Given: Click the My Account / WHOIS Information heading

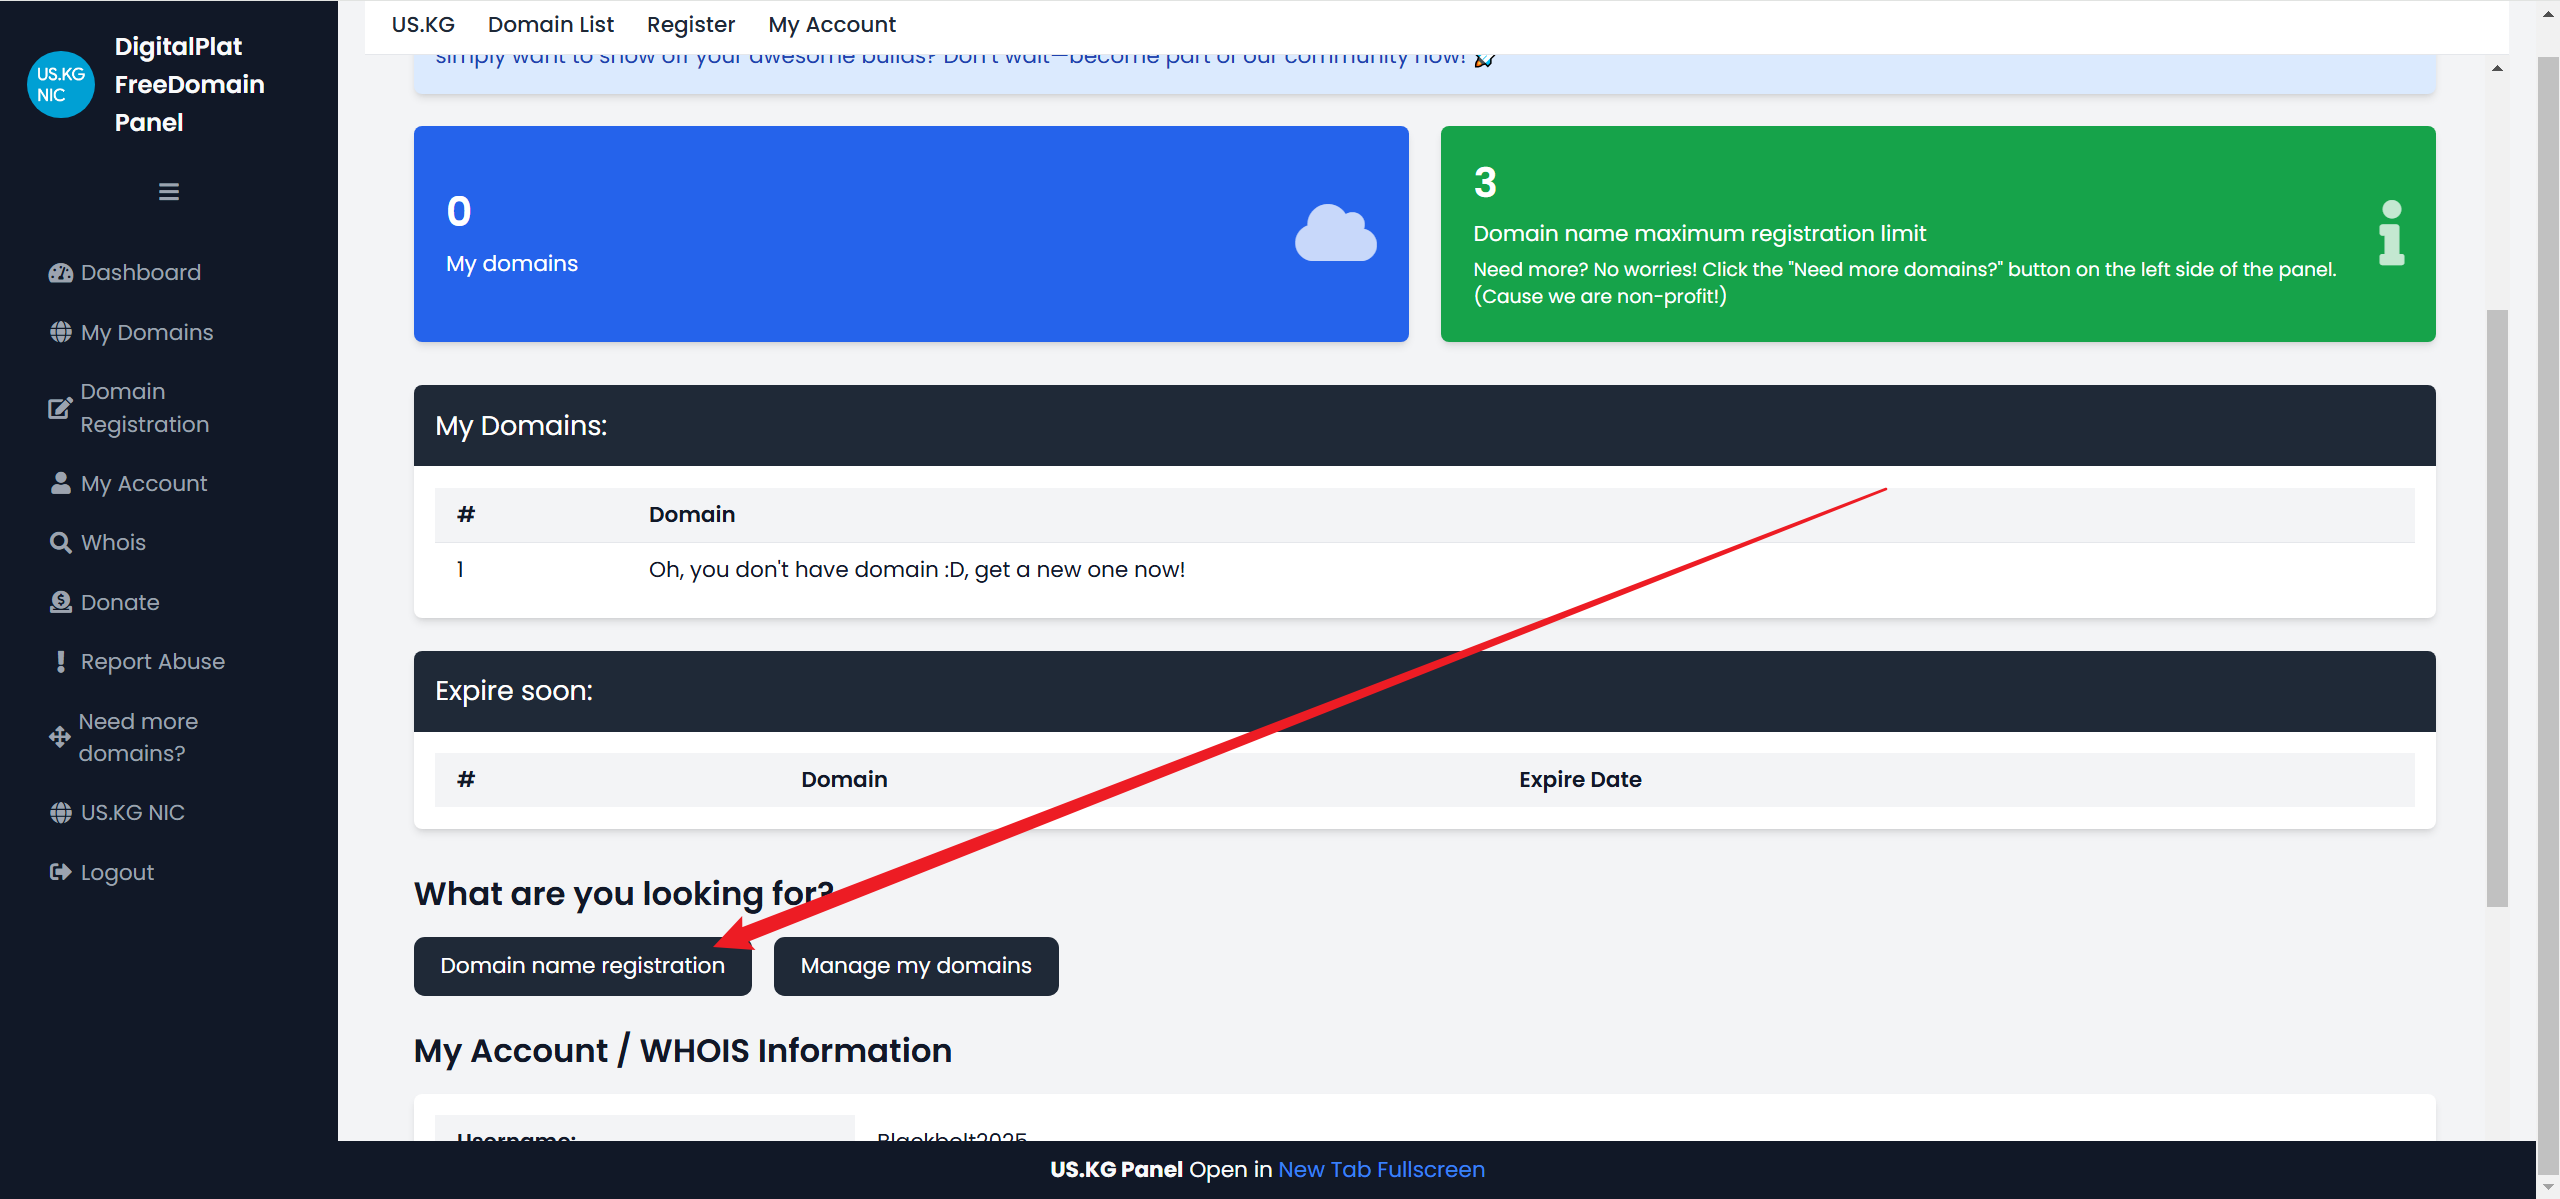Looking at the screenshot, I should click(x=683, y=1050).
